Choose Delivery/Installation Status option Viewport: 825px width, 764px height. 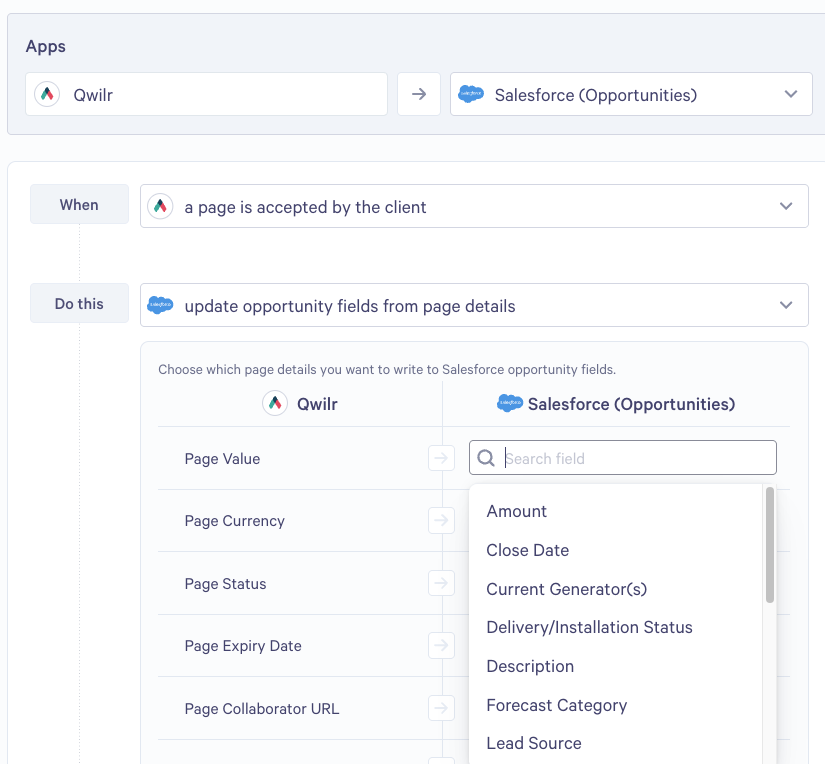click(x=589, y=627)
